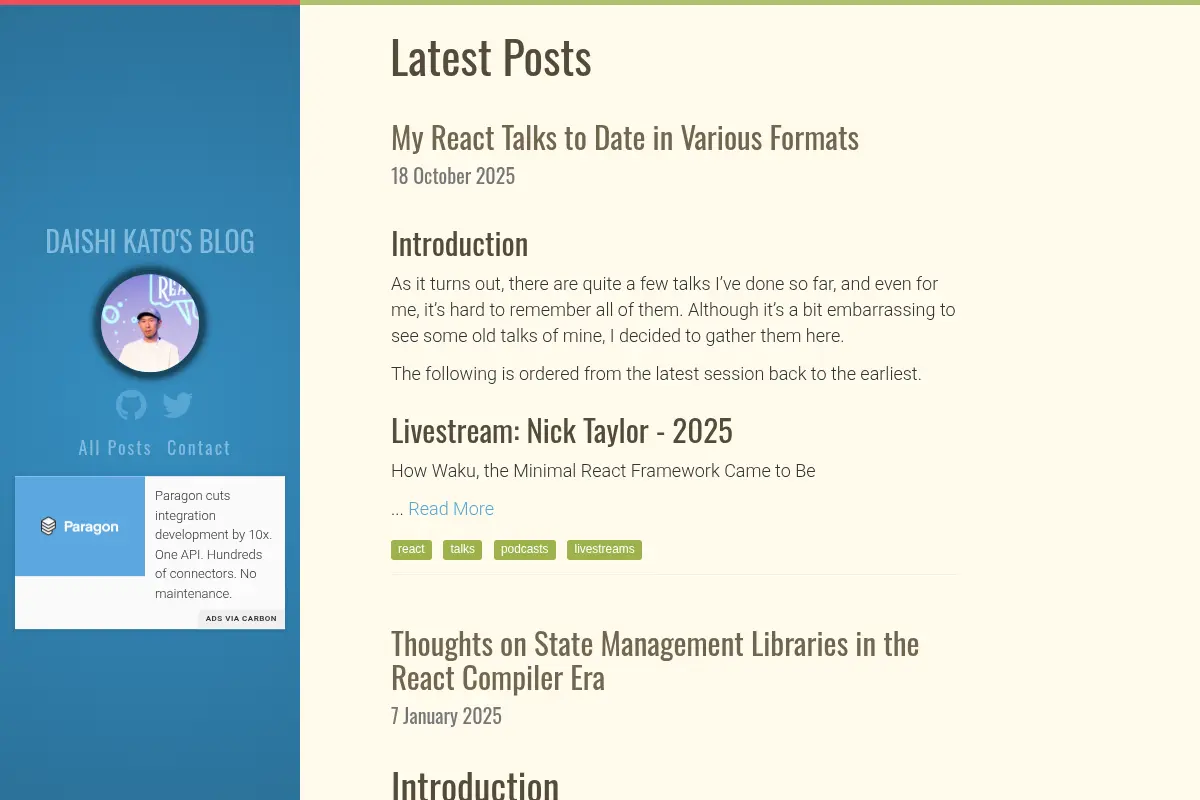1200x800 pixels.
Task: Open the Twitter bird icon
Action: pos(178,405)
